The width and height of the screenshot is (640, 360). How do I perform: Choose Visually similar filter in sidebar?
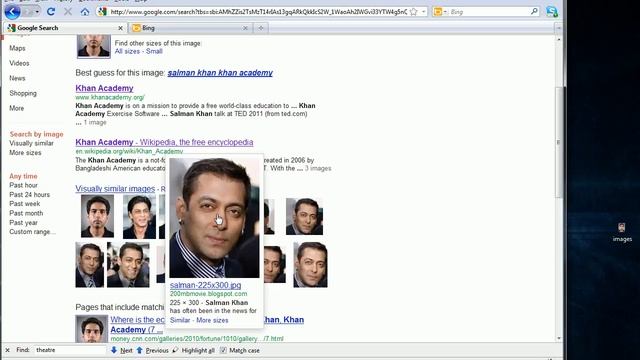point(31,143)
